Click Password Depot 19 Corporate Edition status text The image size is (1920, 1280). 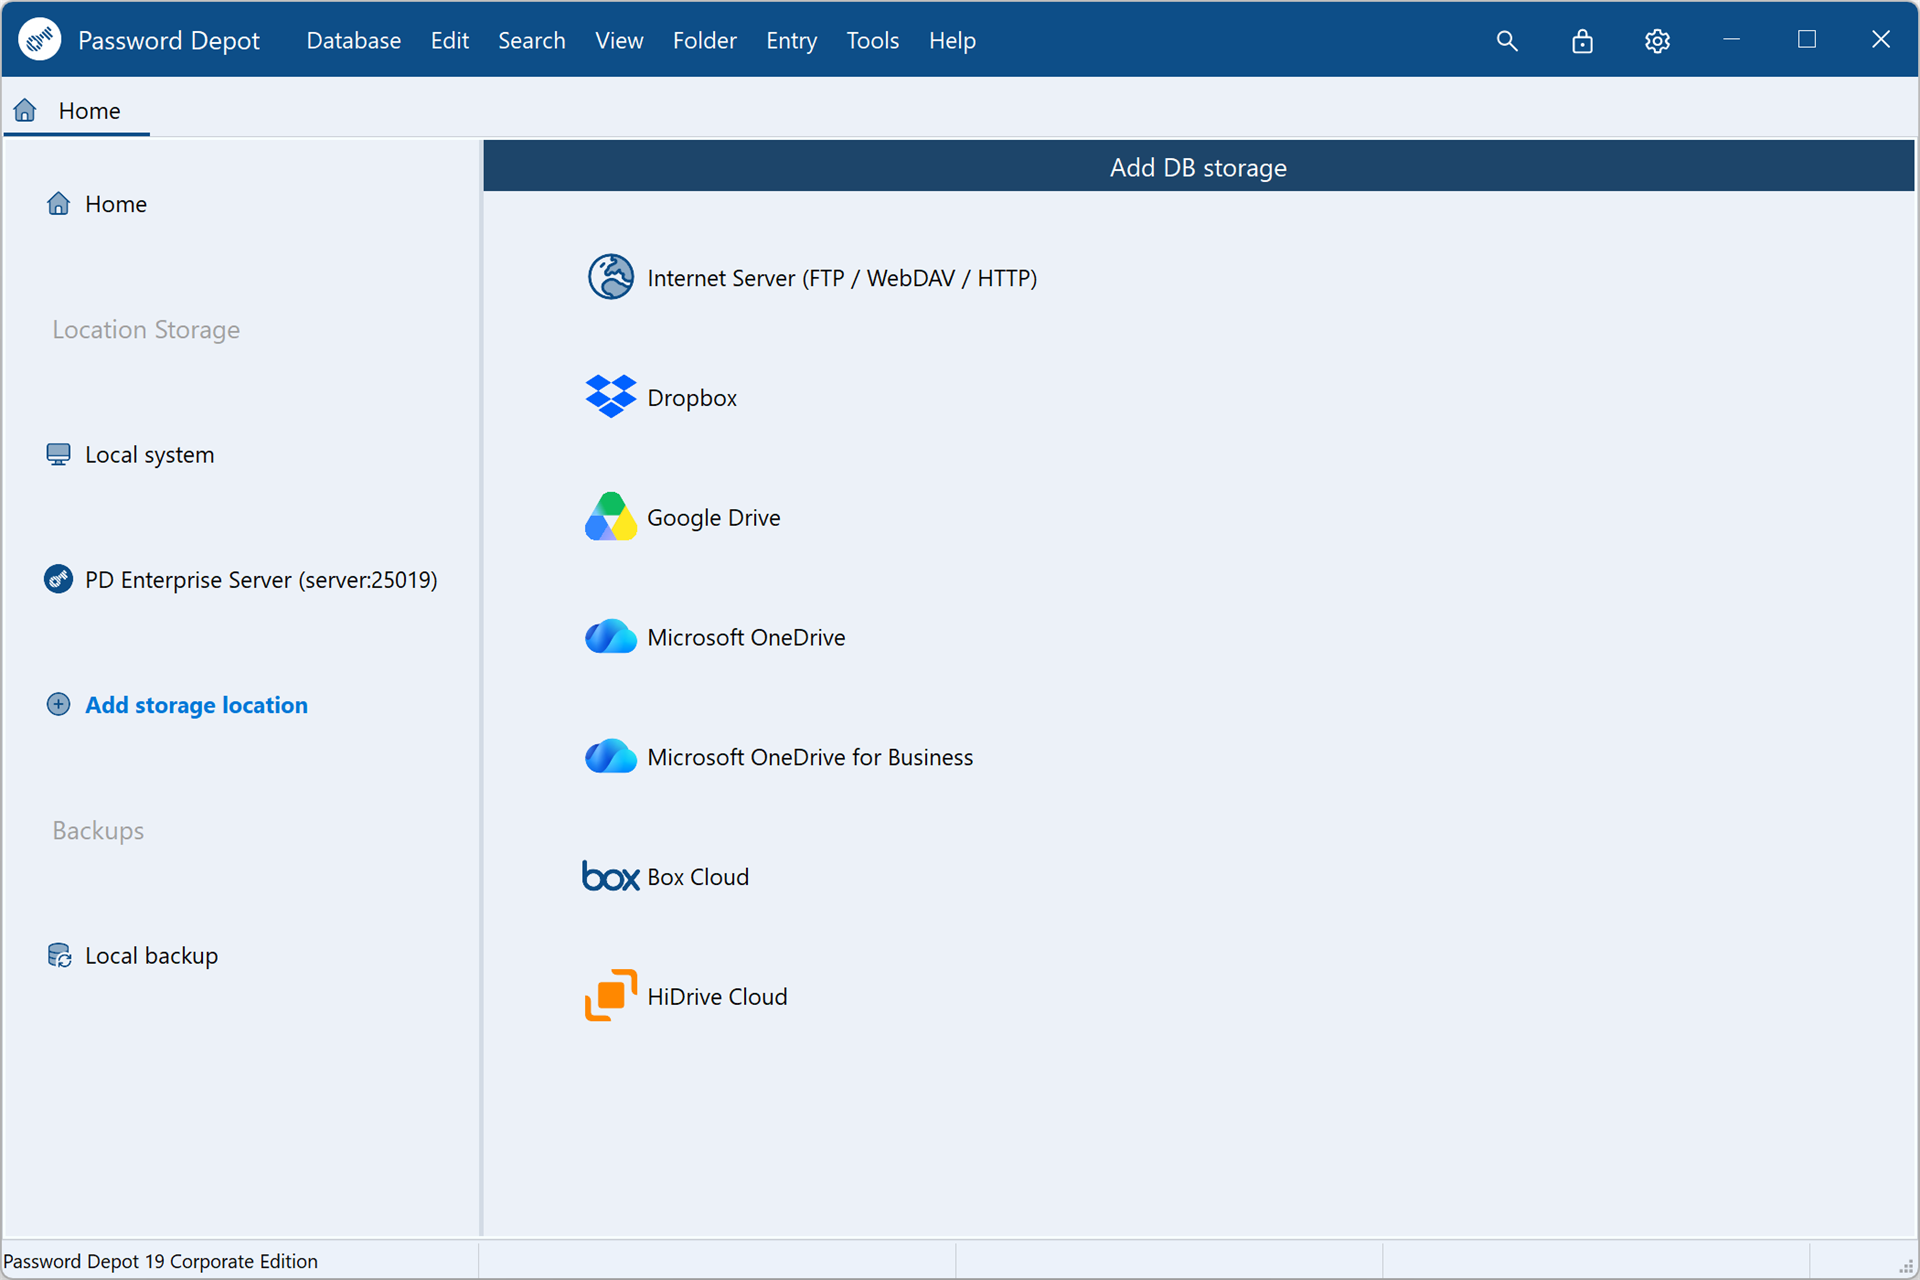pos(161,1262)
